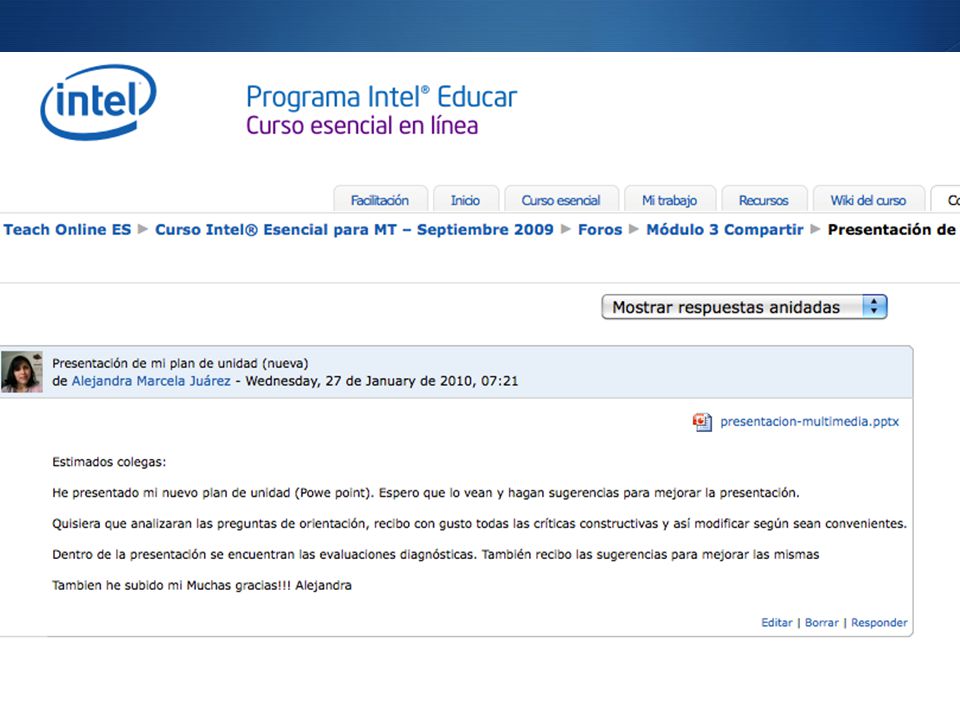Click post title Presentación de mi plan de unidad (nueva)

point(180,363)
